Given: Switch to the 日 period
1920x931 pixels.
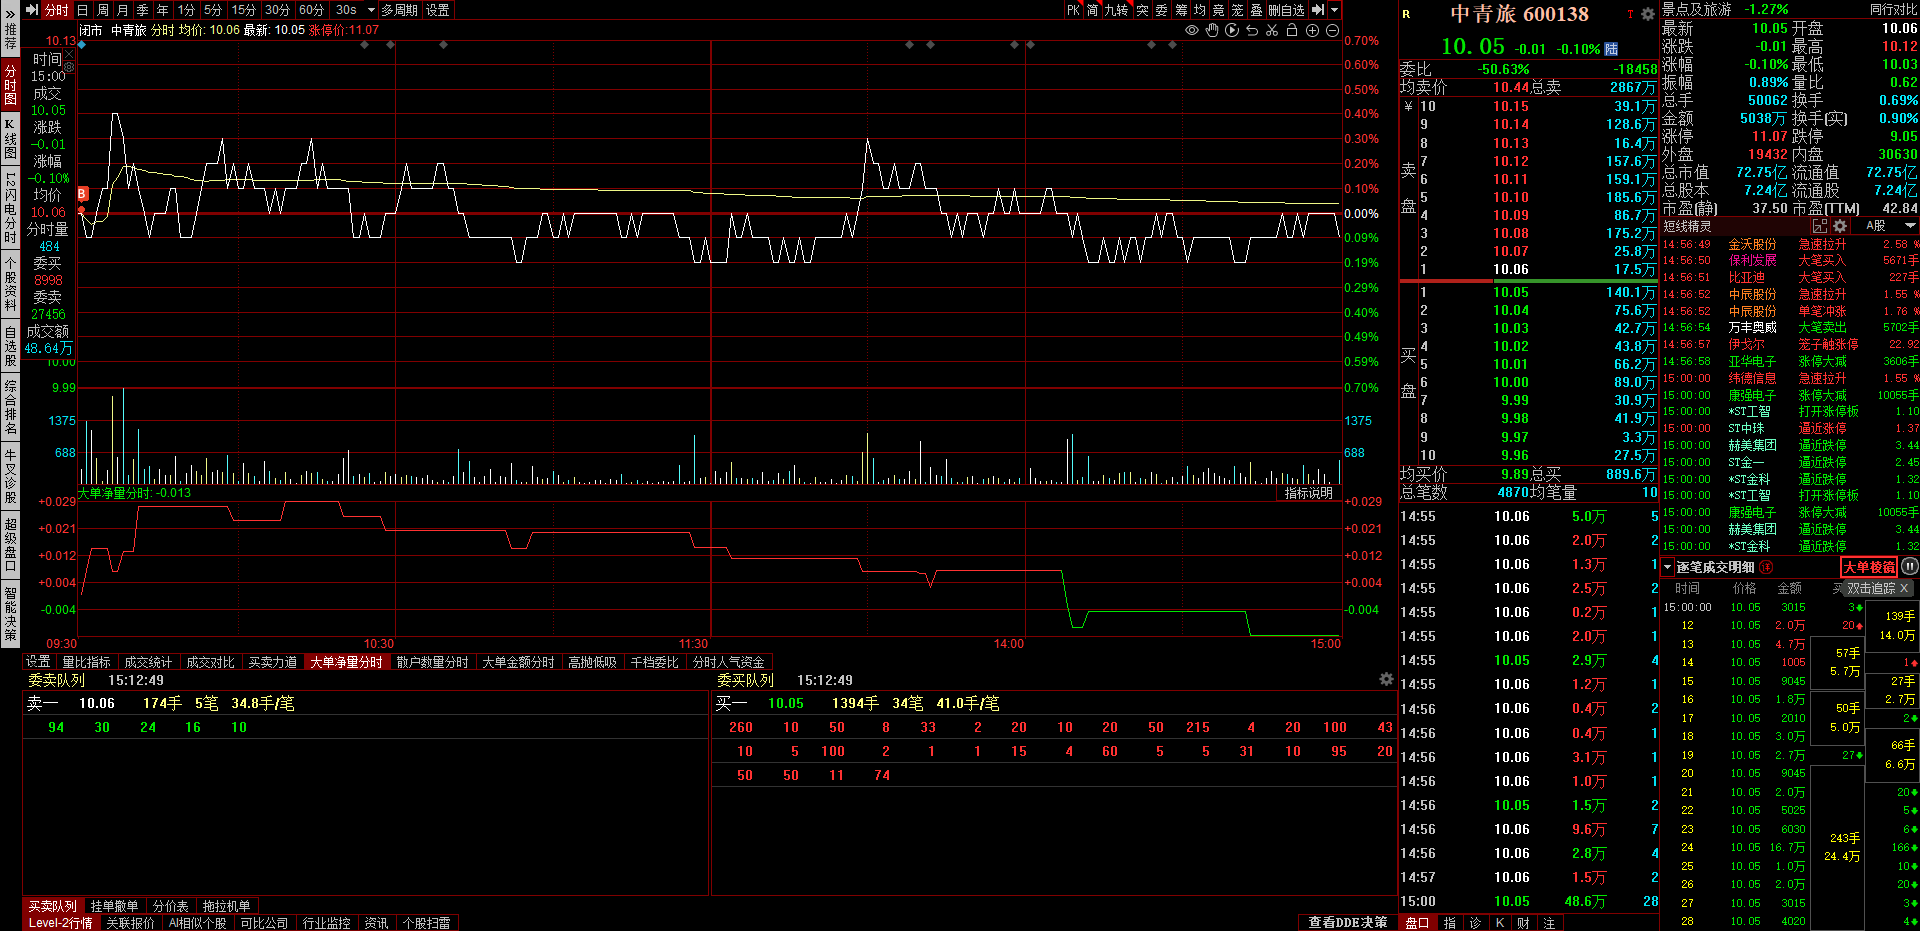Looking at the screenshot, I should (83, 10).
